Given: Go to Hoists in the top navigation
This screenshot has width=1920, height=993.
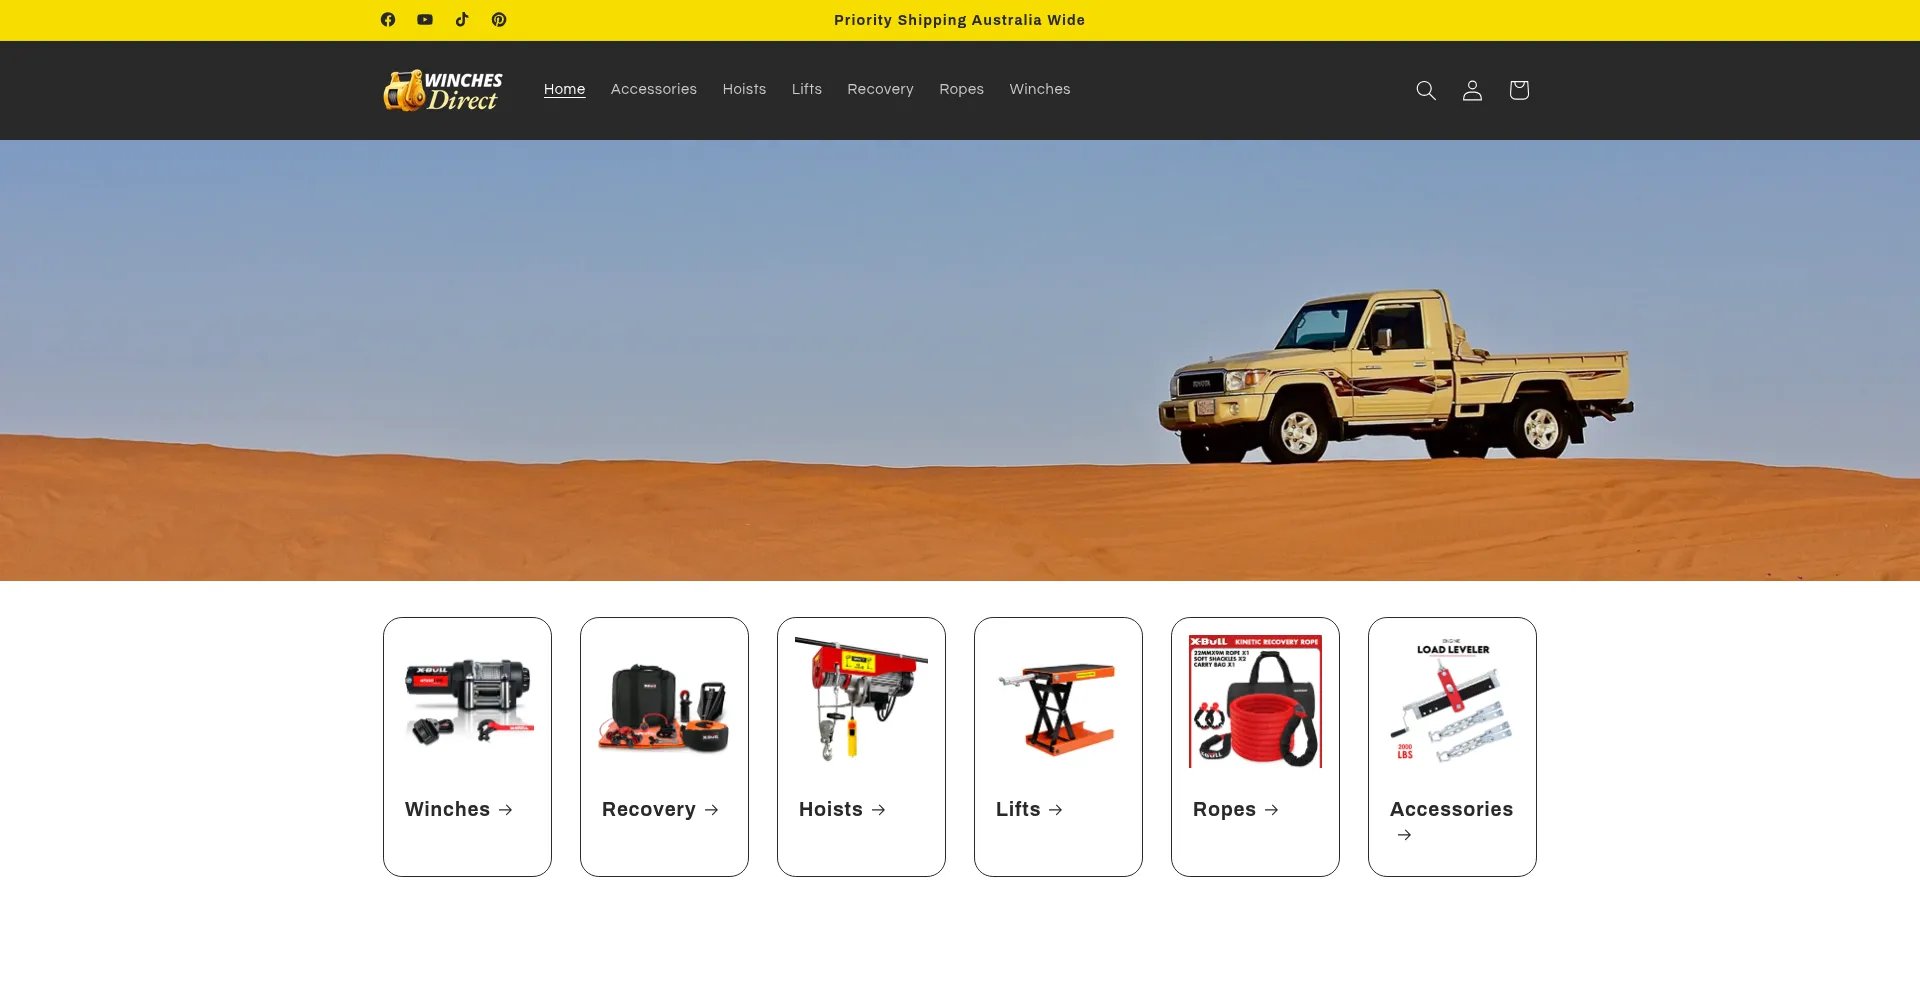Looking at the screenshot, I should coord(744,89).
